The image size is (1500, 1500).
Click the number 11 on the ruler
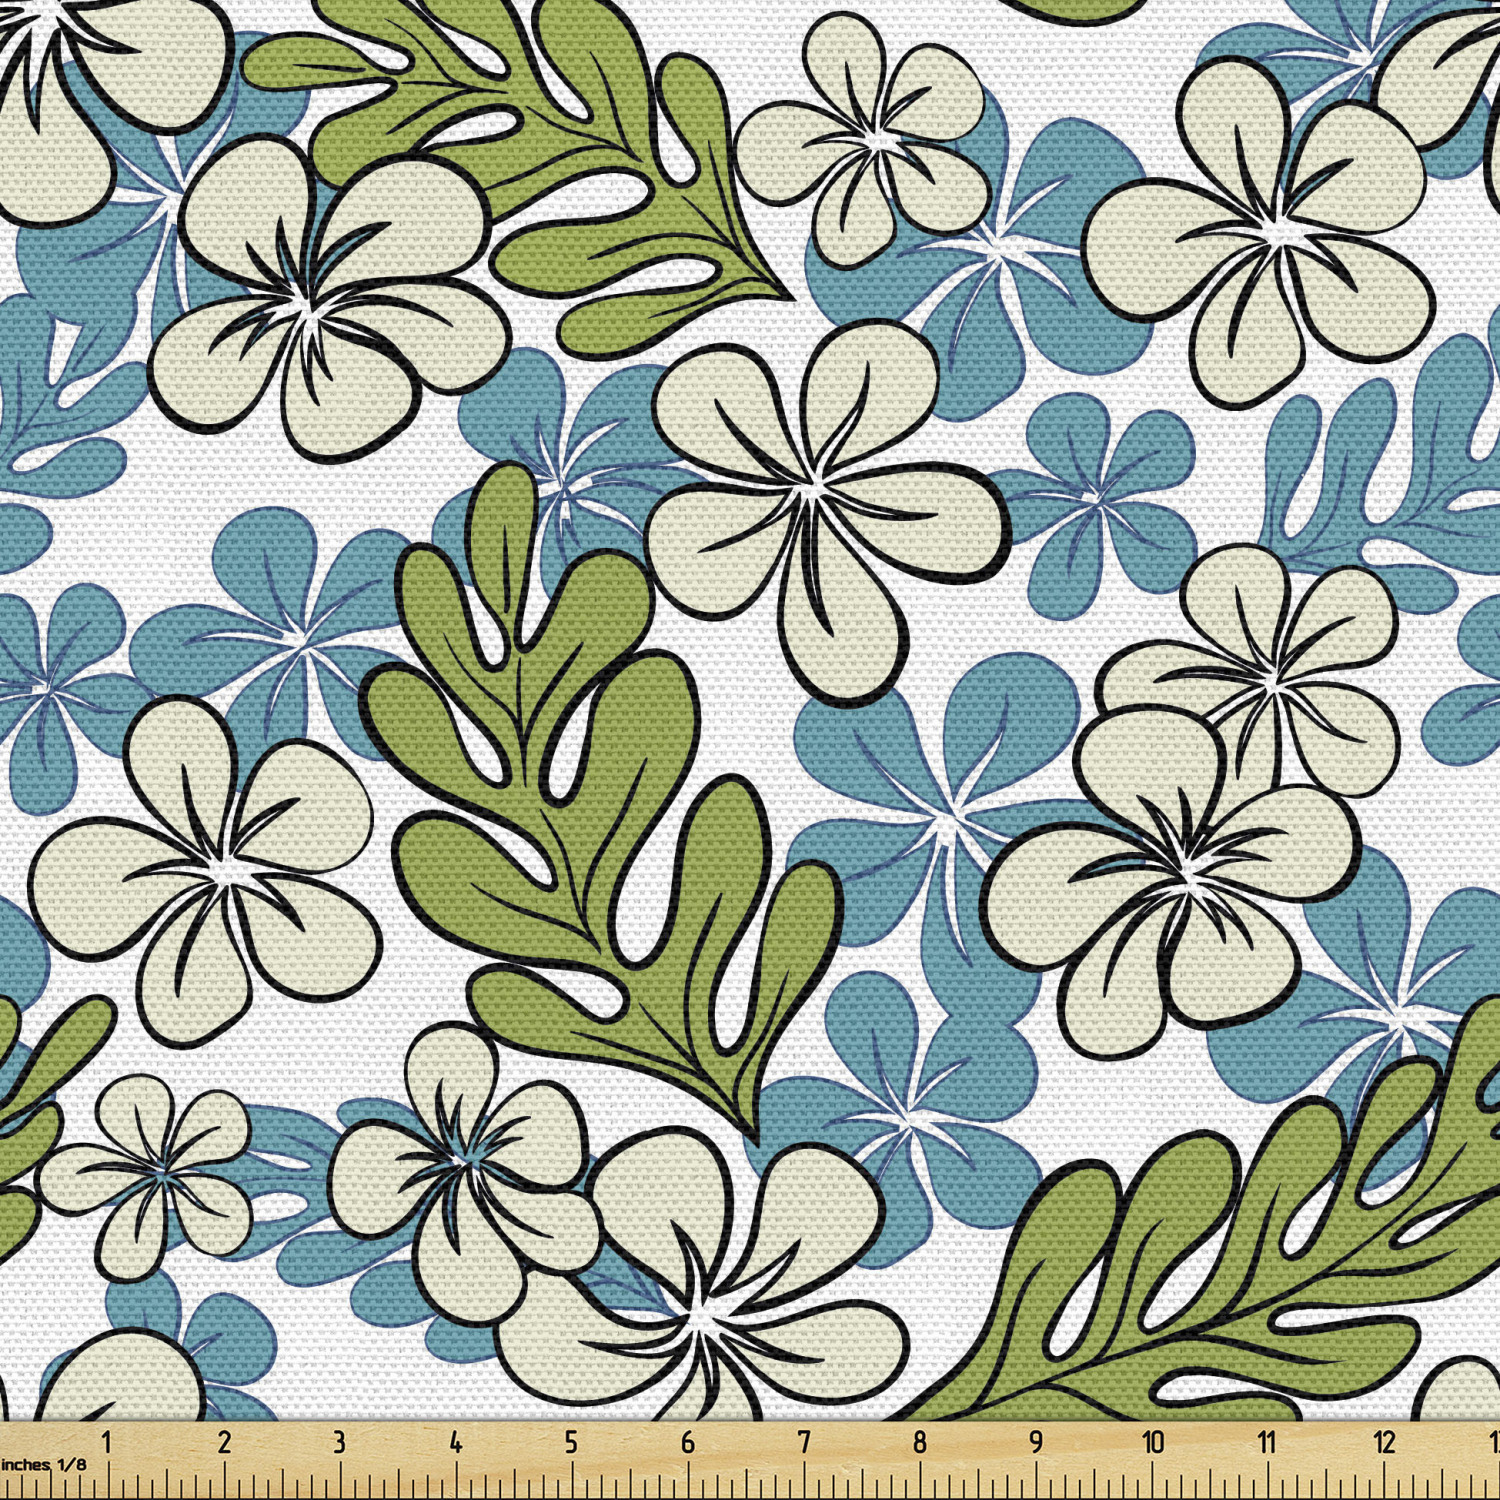tap(1268, 1442)
